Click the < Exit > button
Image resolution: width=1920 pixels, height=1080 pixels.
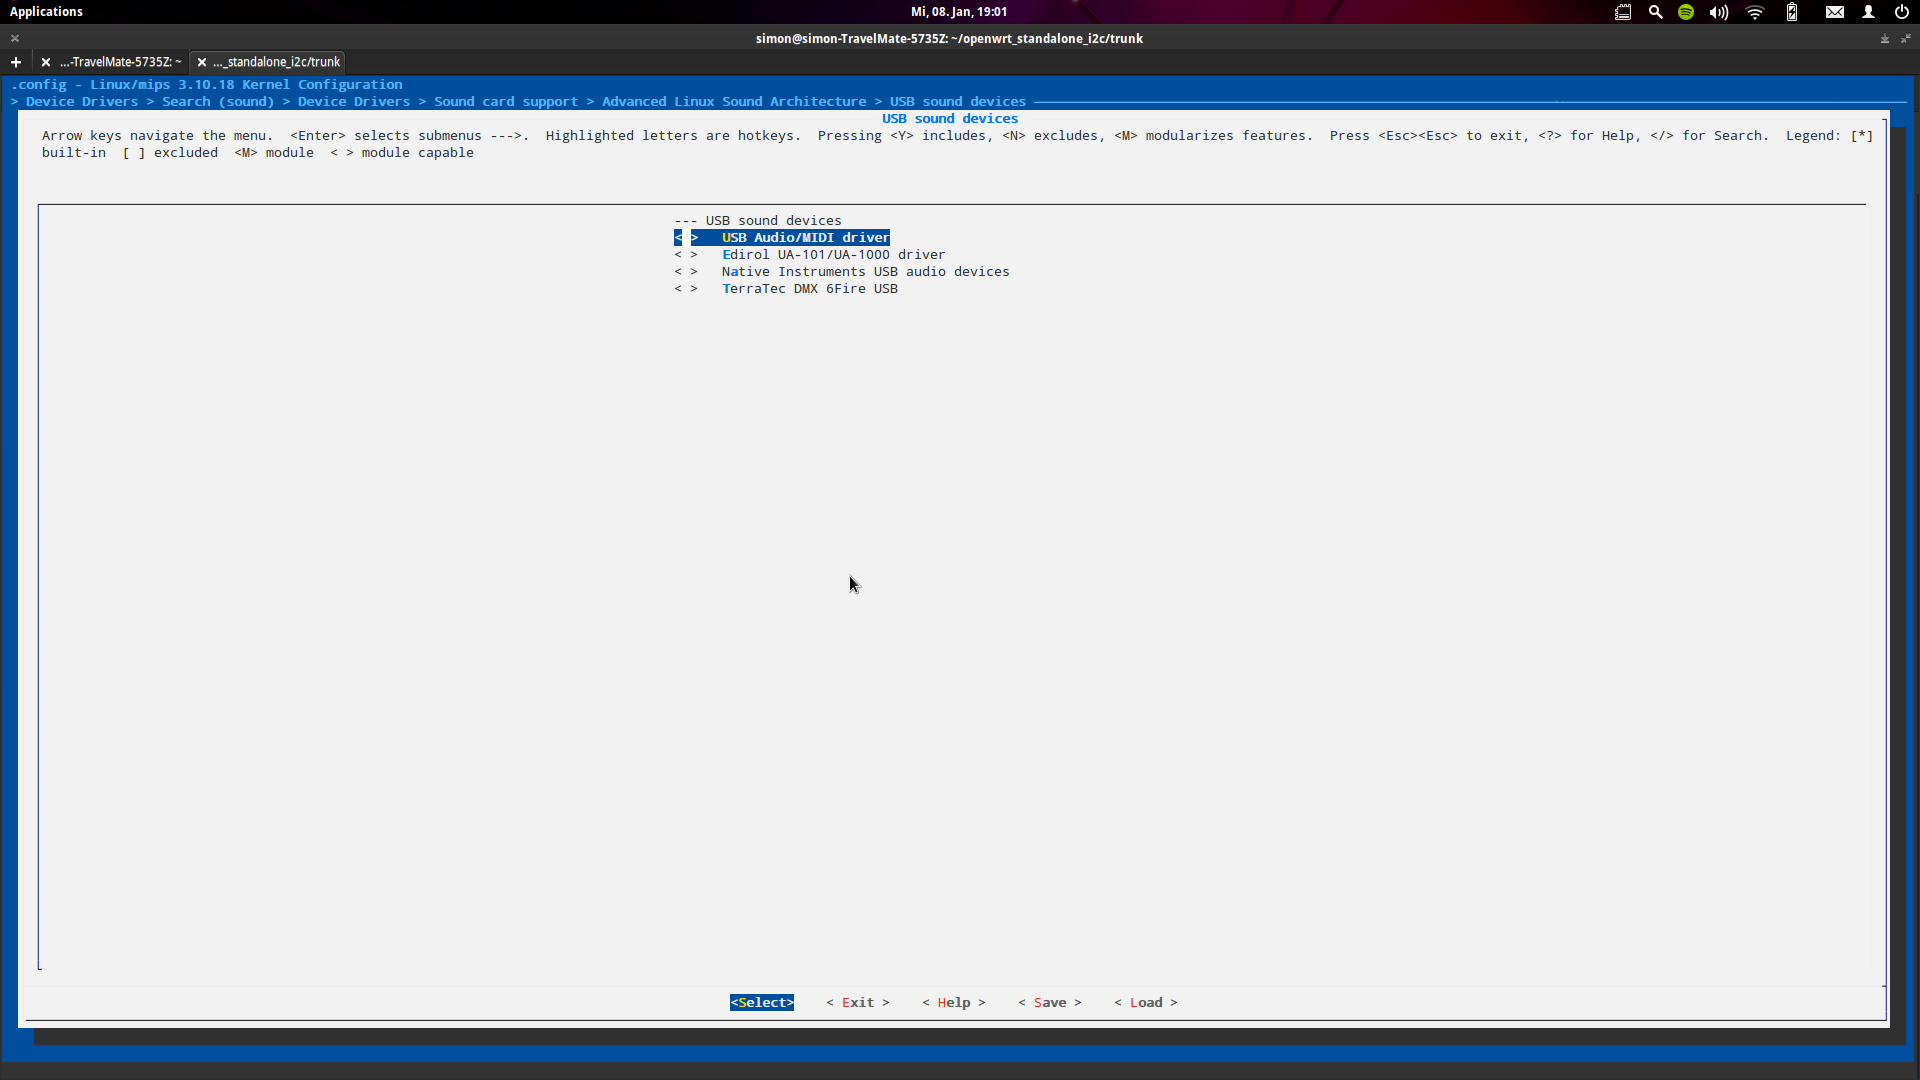pyautogui.click(x=858, y=1003)
